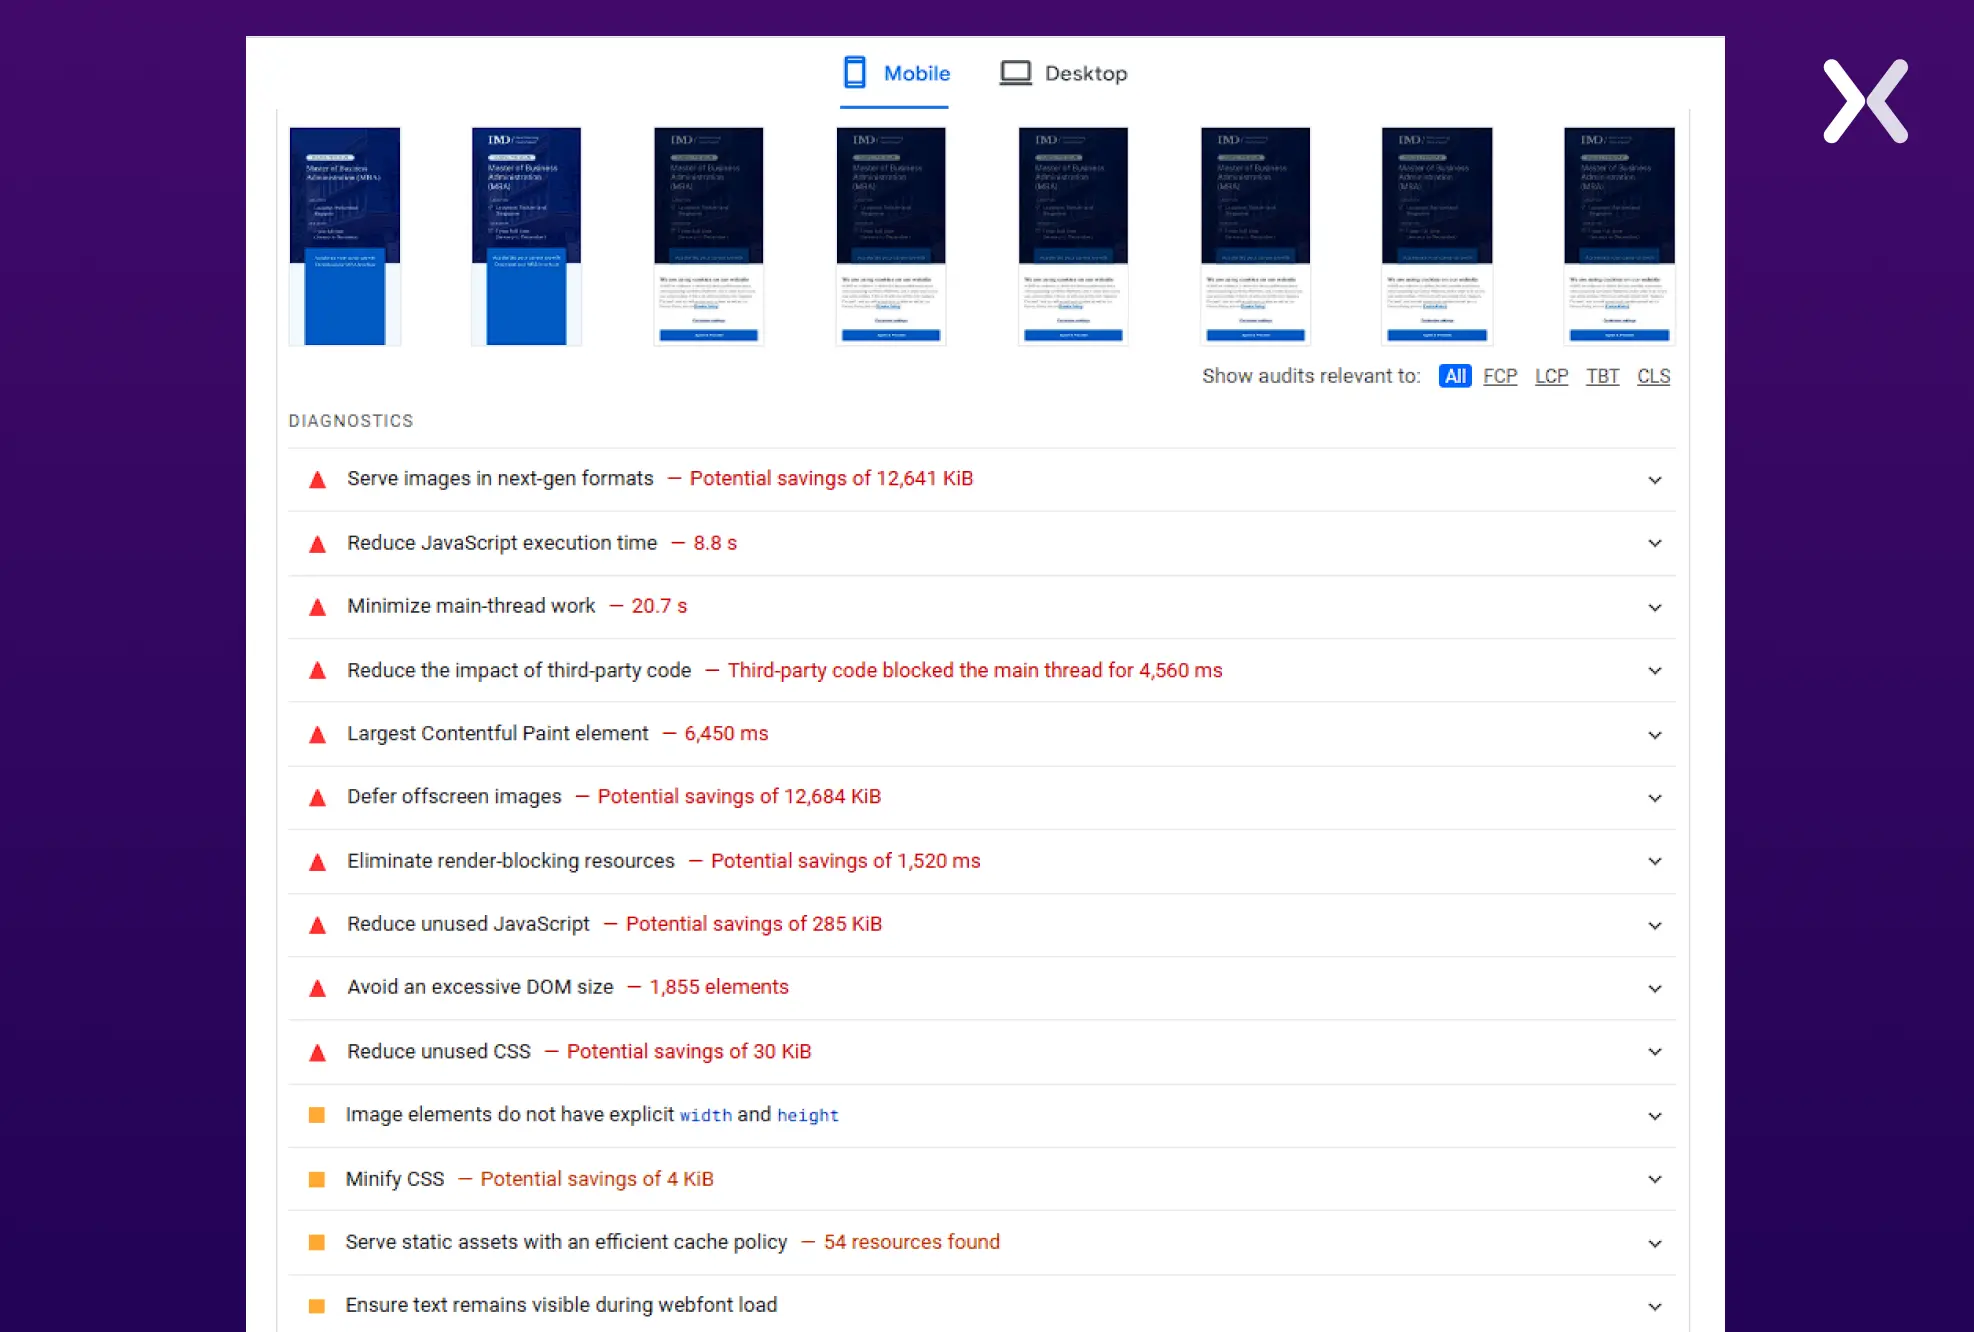Click red triangle beside next-gen formats audit
Screen dimensions: 1974x1332
point(318,480)
